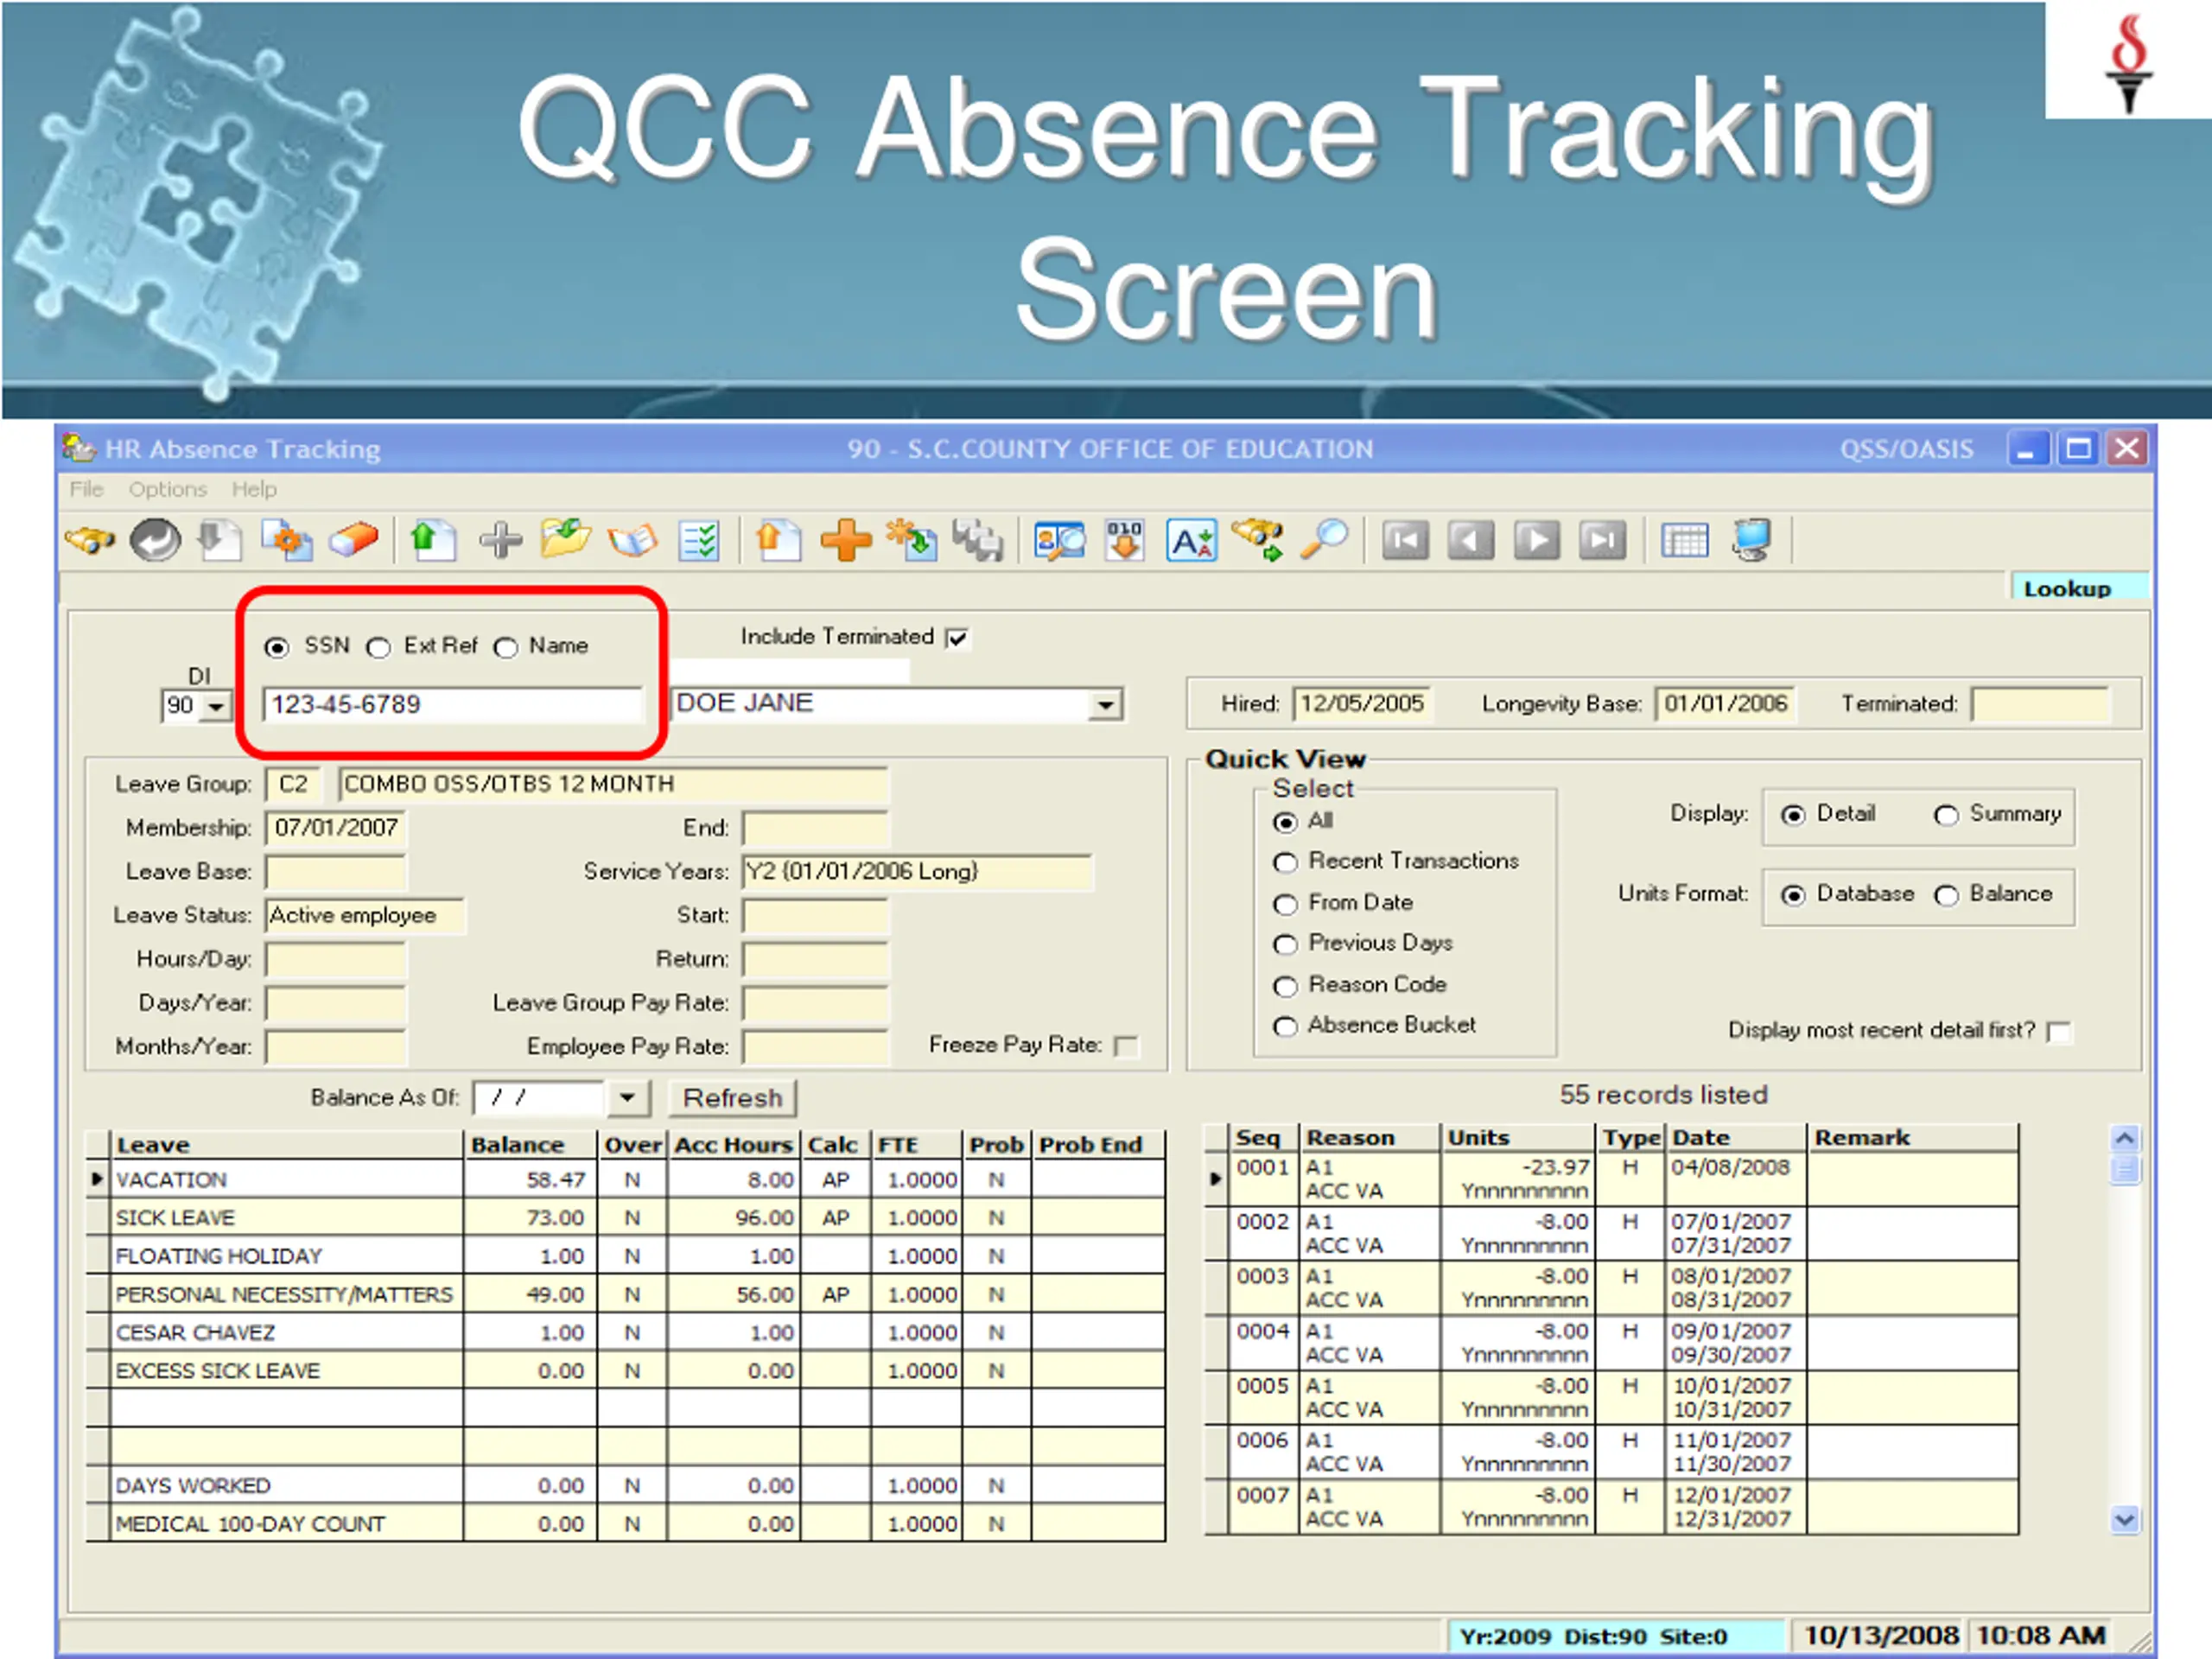
Task: Open the Balance As Of date dropdown
Action: pyautogui.click(x=627, y=1098)
